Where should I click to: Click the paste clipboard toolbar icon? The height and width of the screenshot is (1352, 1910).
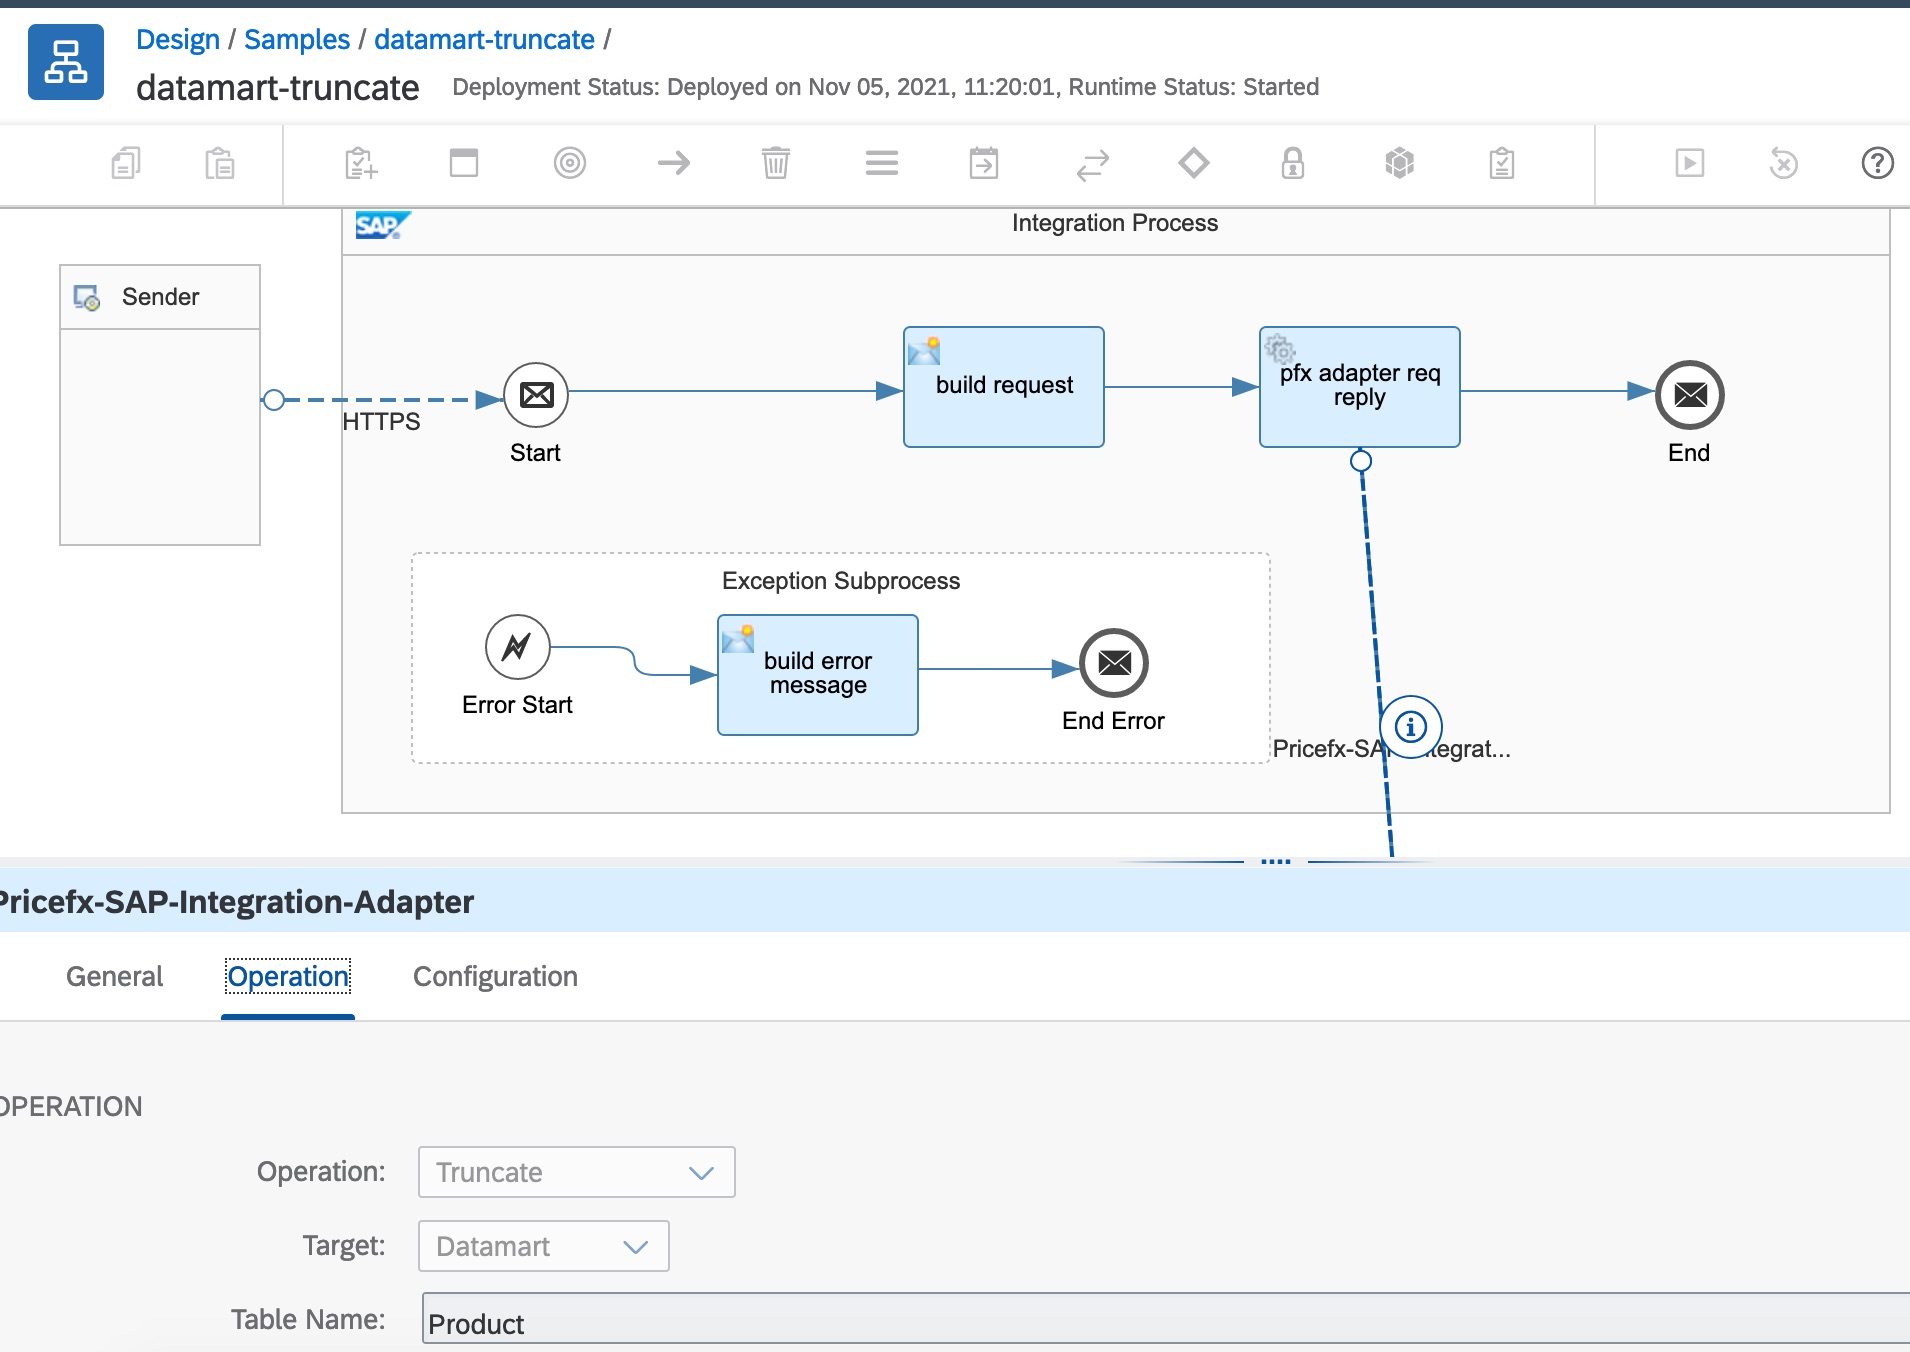point(219,163)
